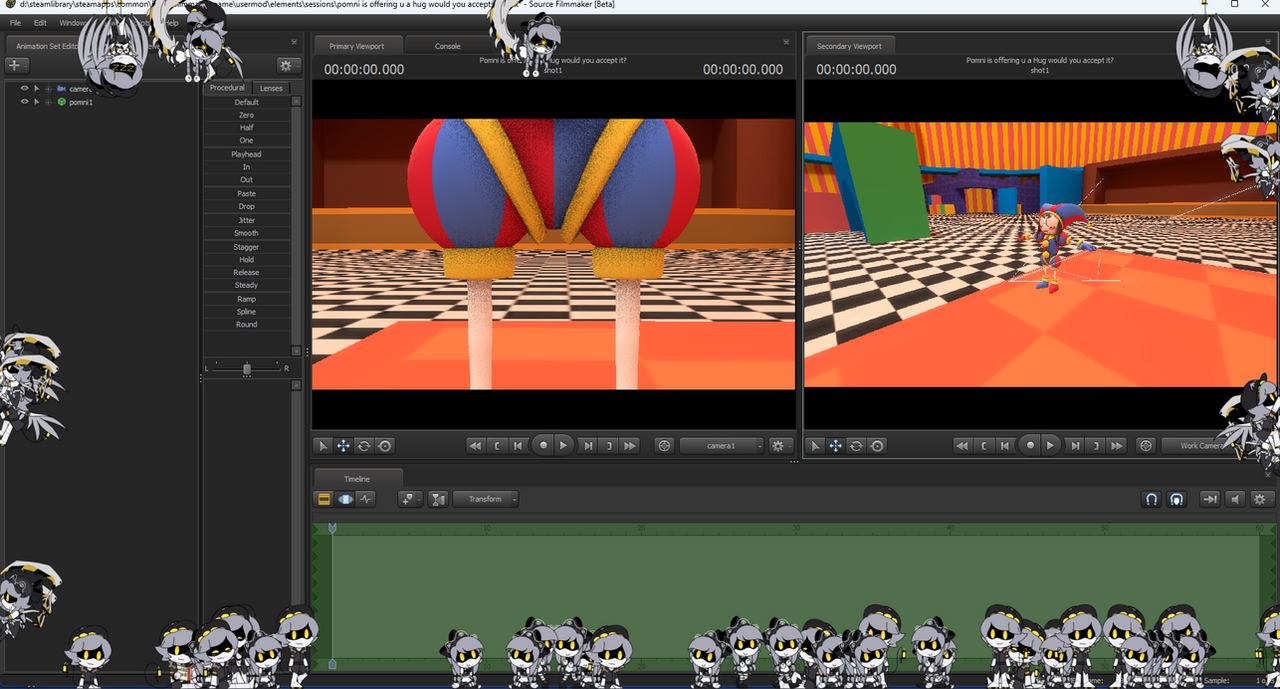The width and height of the screenshot is (1280, 689).
Task: Toggle the timeline audio mute speaker
Action: click(x=1236, y=499)
